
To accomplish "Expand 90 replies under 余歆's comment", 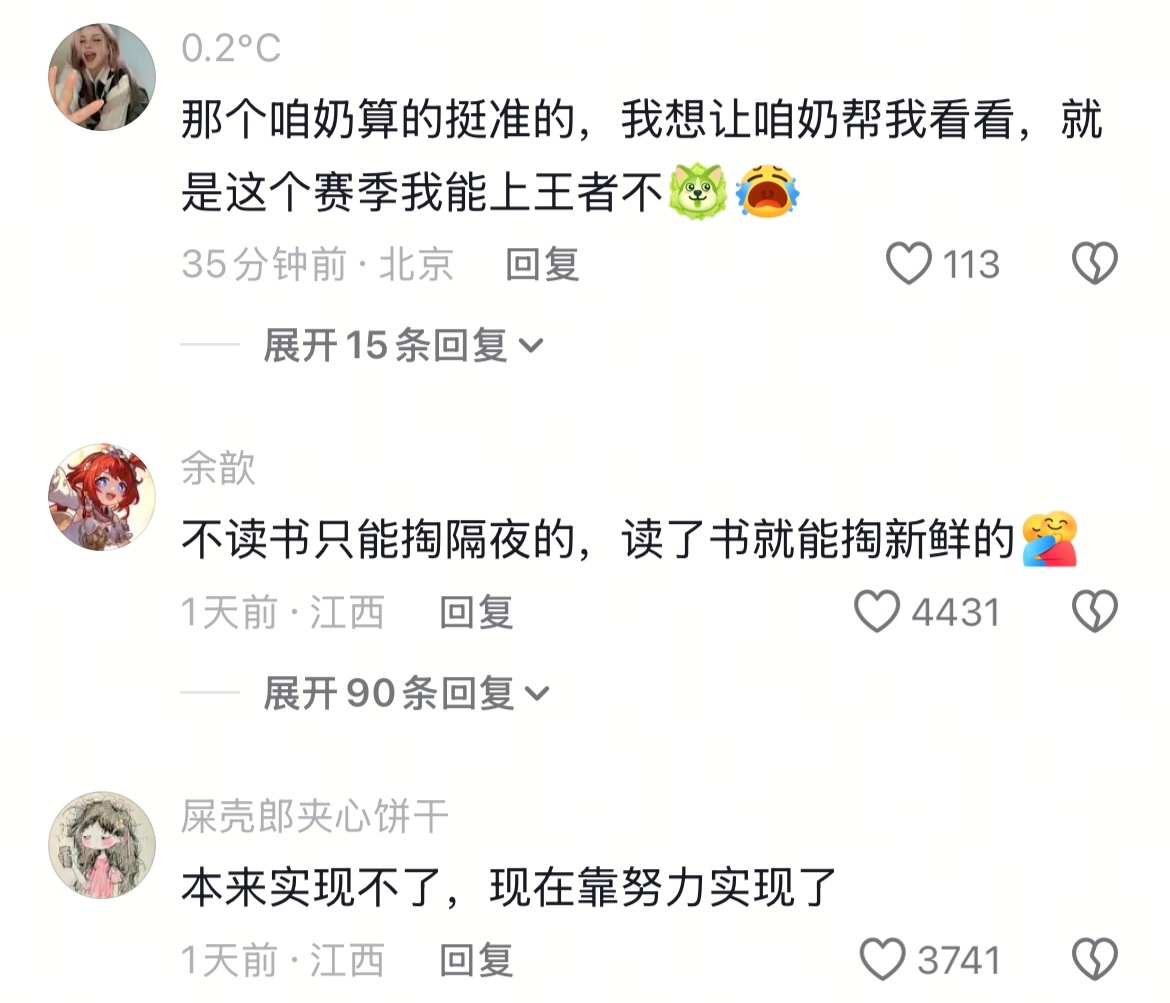I will coord(406,693).
